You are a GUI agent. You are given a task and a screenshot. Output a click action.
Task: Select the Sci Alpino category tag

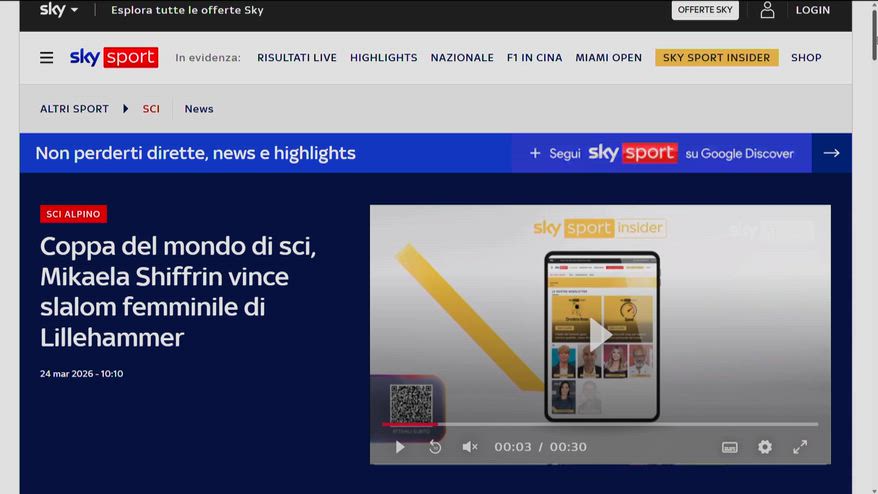pyautogui.click(x=74, y=214)
